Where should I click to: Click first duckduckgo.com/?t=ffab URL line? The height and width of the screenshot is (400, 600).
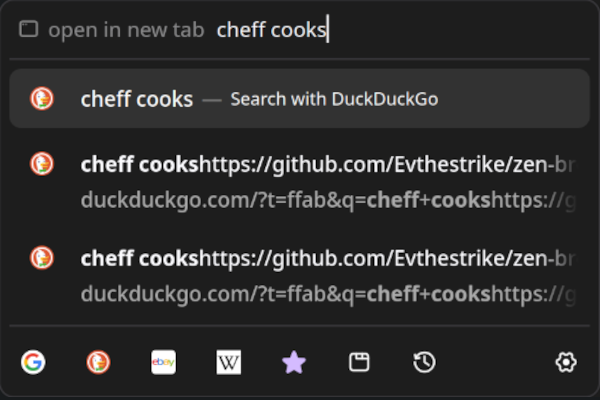[x=328, y=200]
